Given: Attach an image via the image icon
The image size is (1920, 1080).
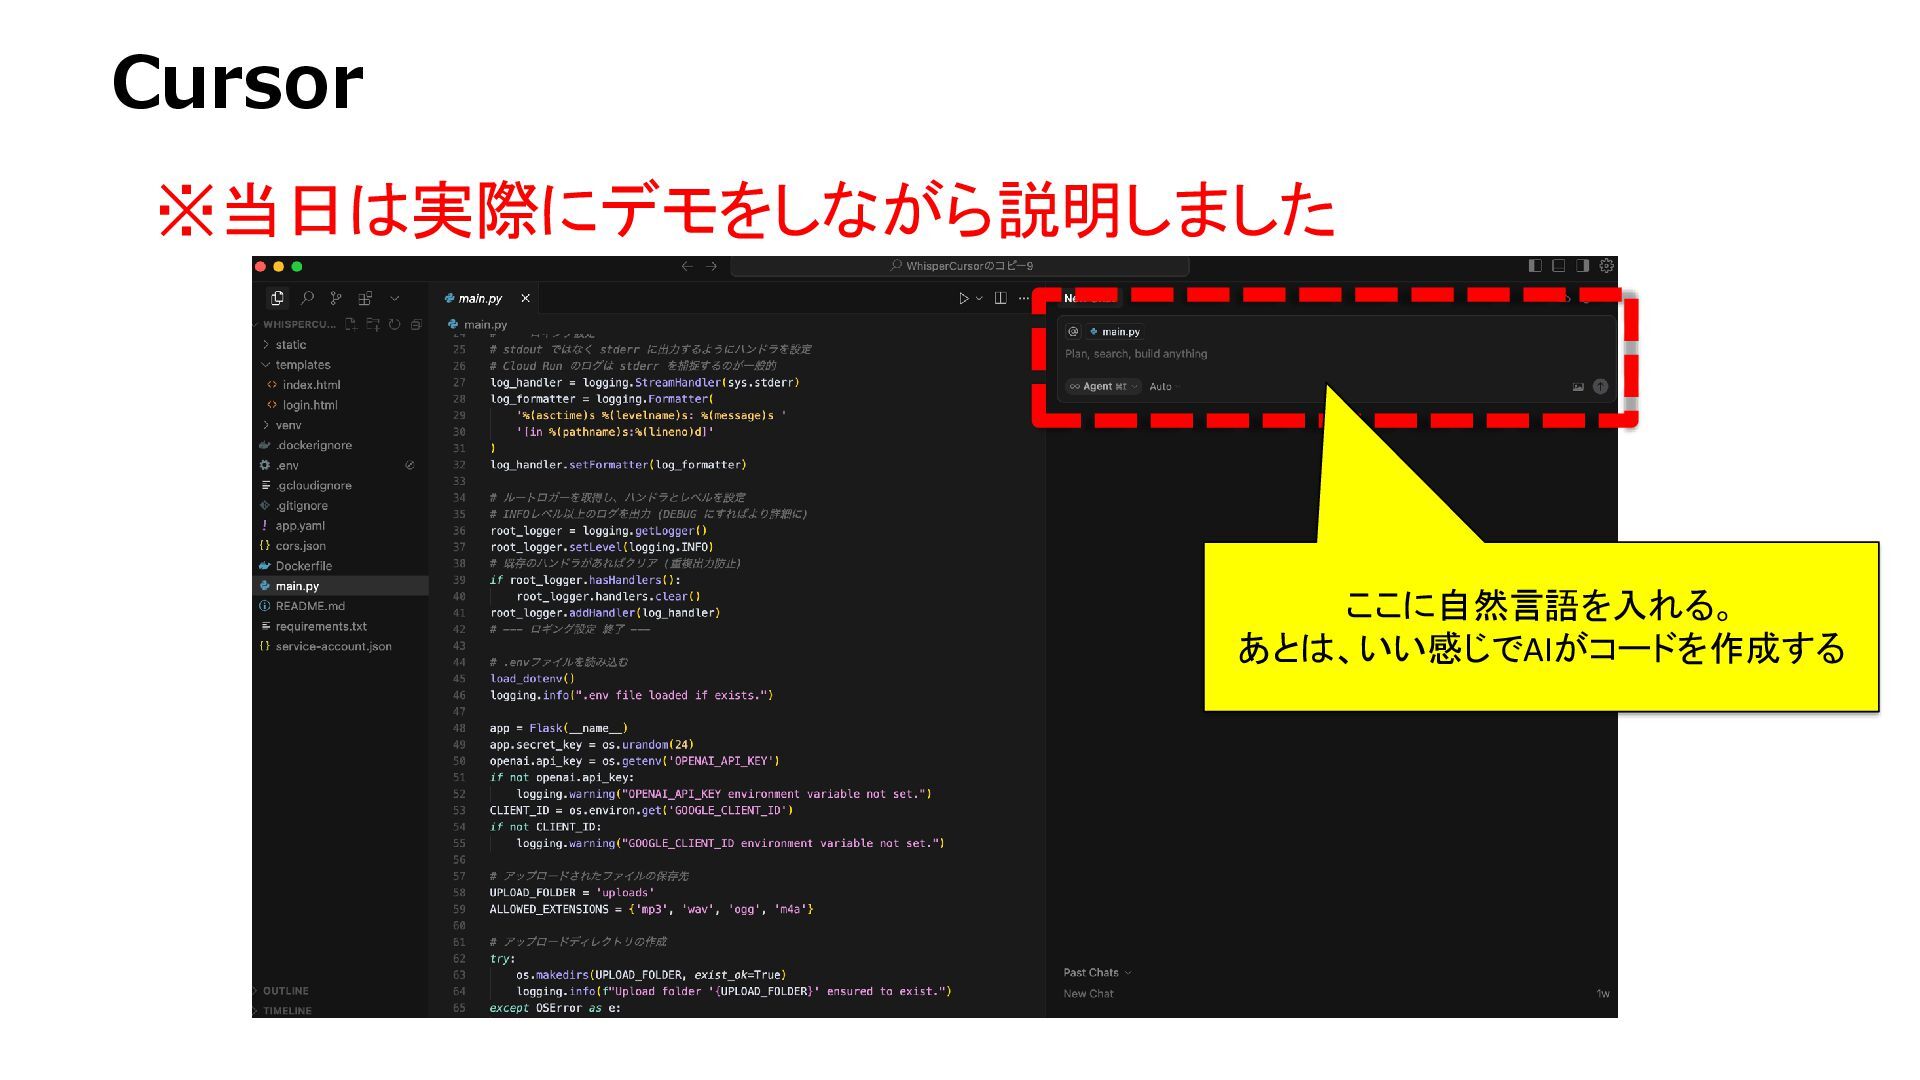Looking at the screenshot, I should [x=1578, y=387].
